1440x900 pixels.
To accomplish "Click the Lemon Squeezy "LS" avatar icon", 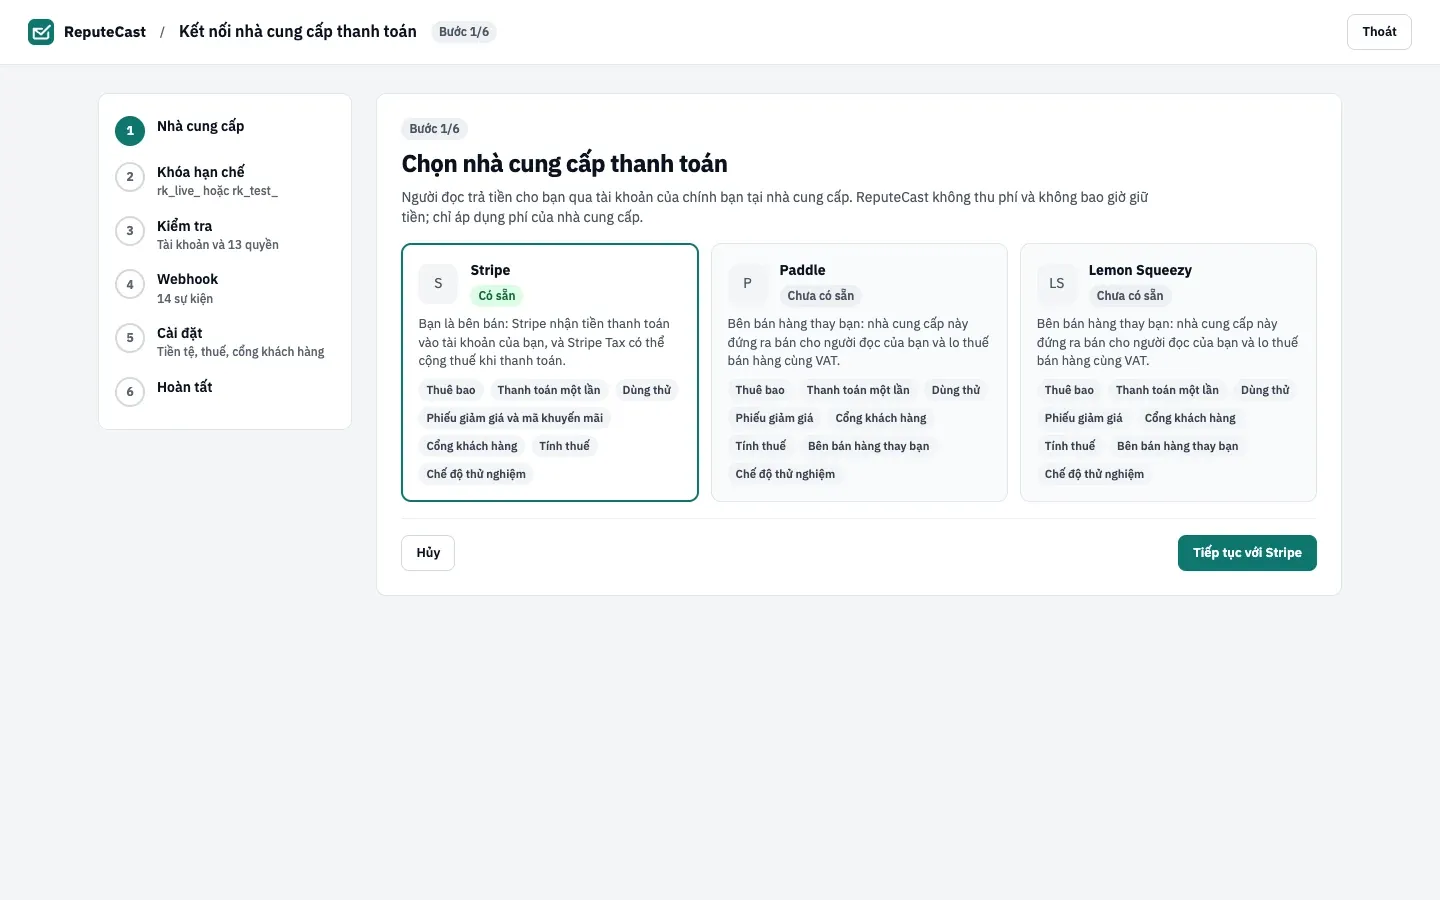I will click(x=1057, y=283).
